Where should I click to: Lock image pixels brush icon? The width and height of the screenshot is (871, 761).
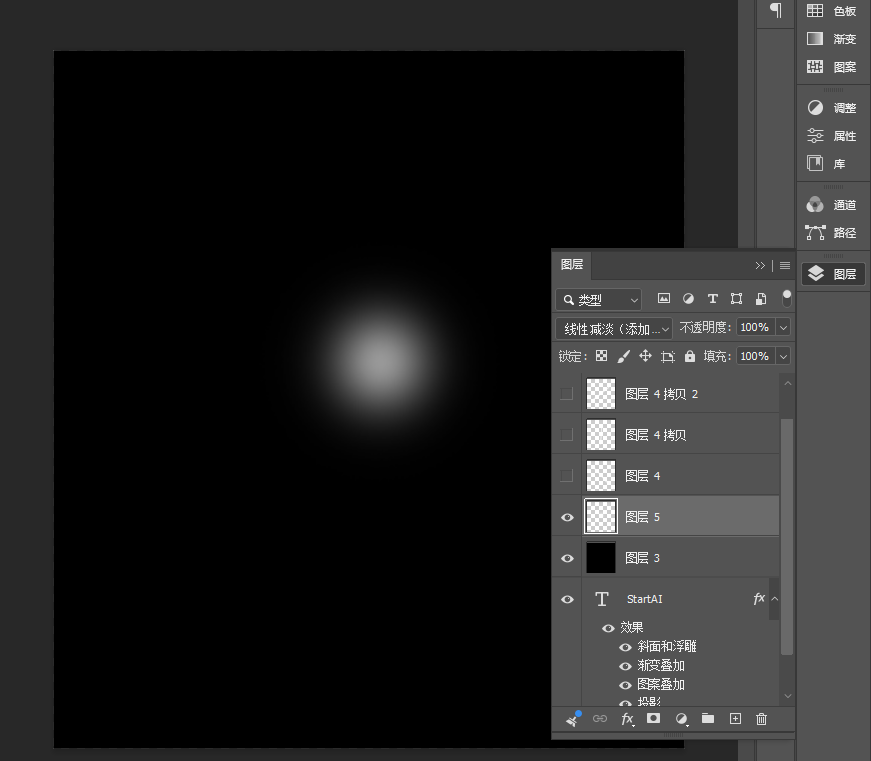click(x=623, y=356)
